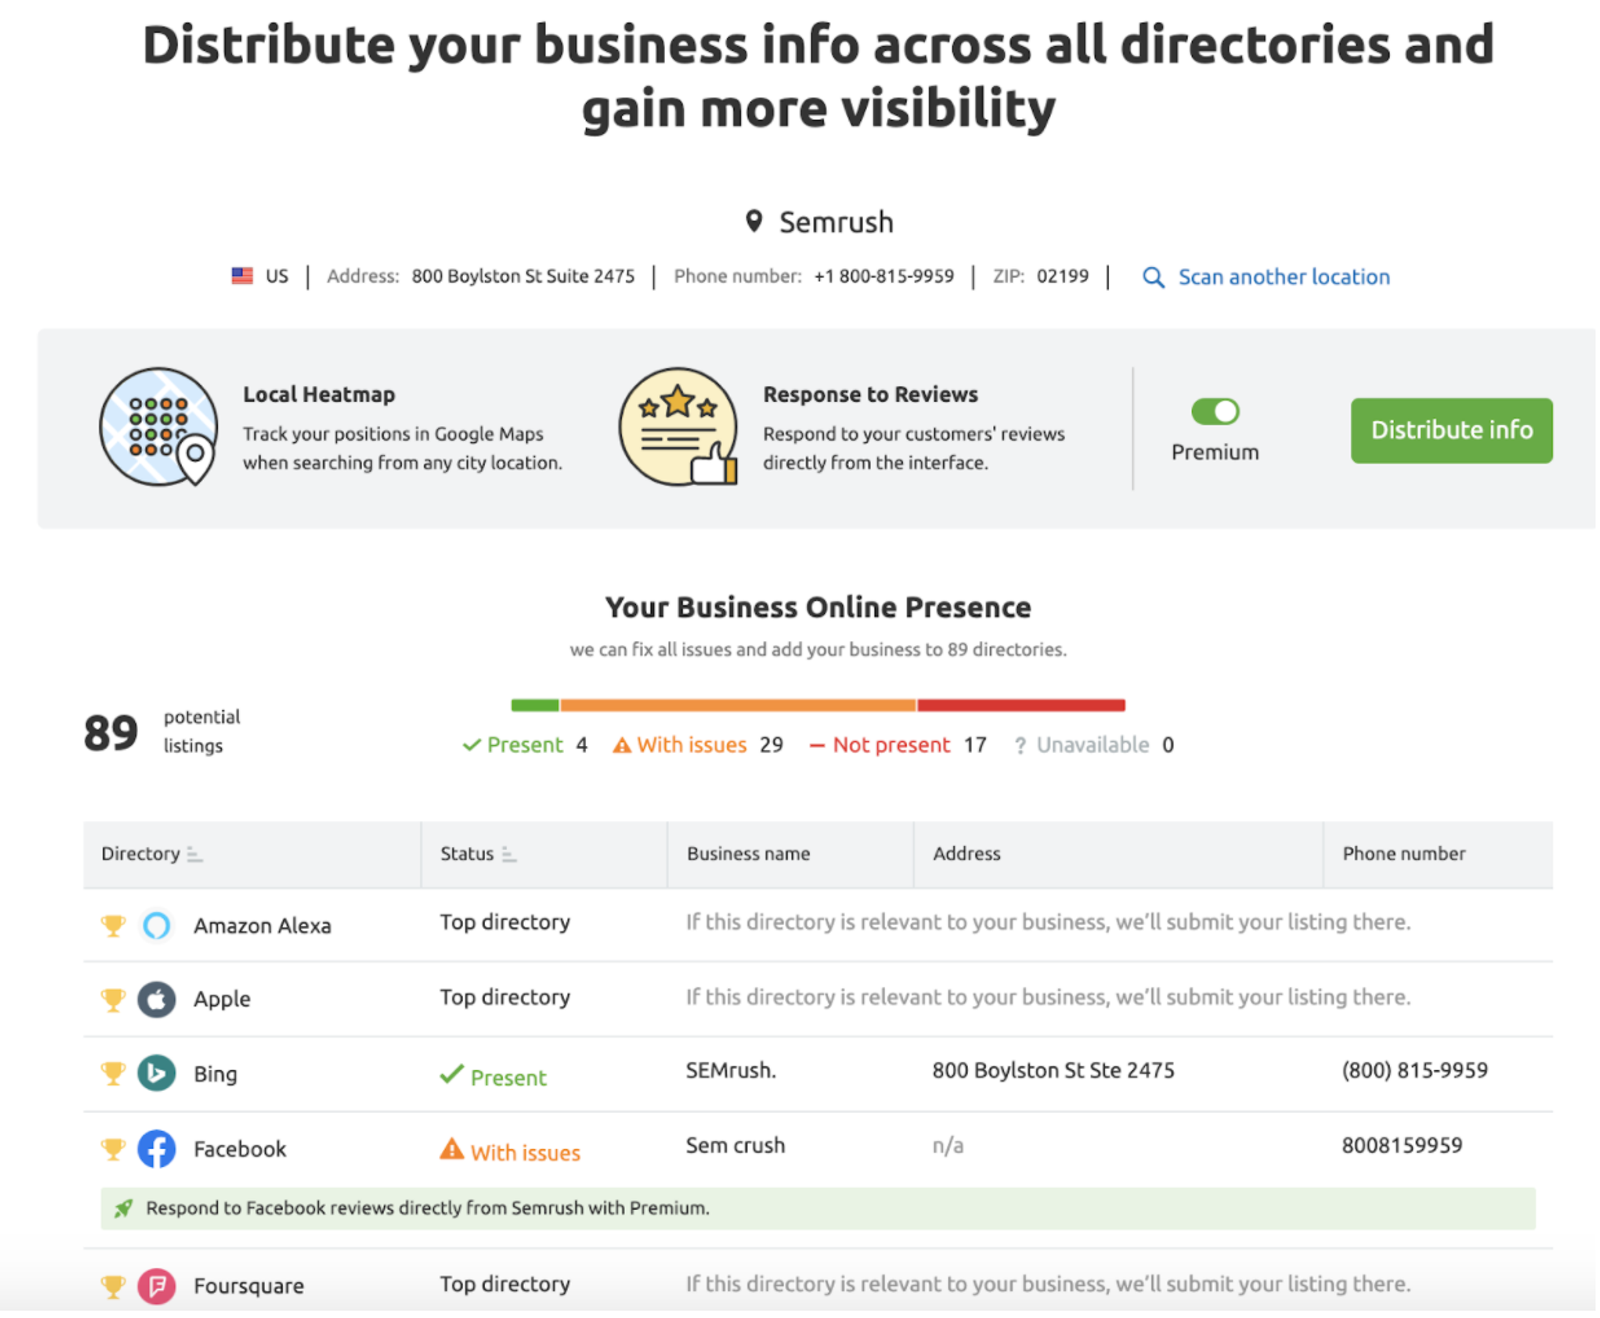This screenshot has height=1318, width=1600.
Task: Click Top directory status for Foursquare
Action: click(x=505, y=1284)
